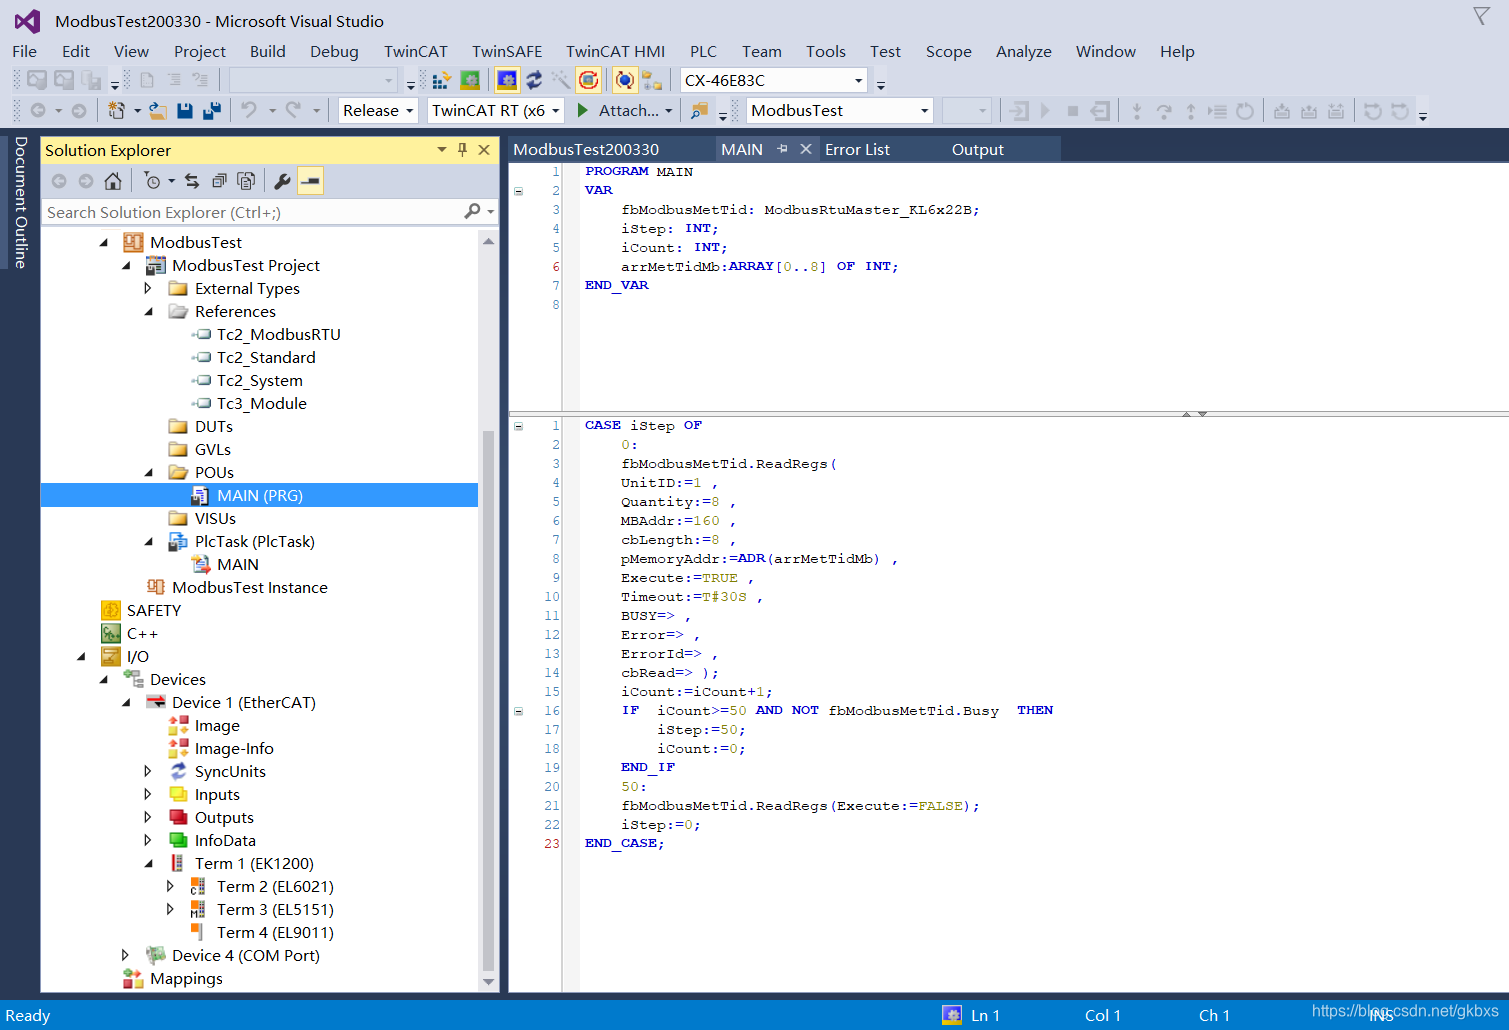Click Undo icon in toolbar

click(x=249, y=111)
